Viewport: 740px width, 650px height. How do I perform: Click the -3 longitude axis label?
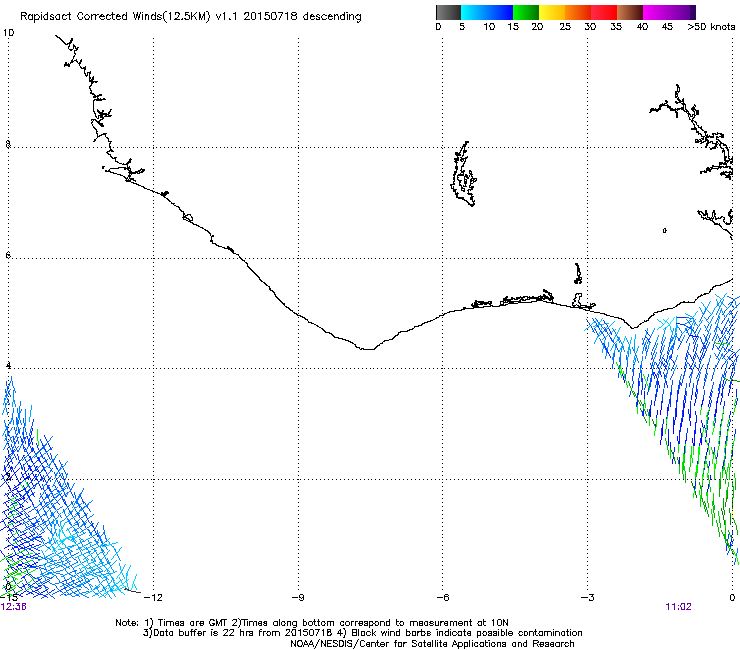tap(587, 597)
